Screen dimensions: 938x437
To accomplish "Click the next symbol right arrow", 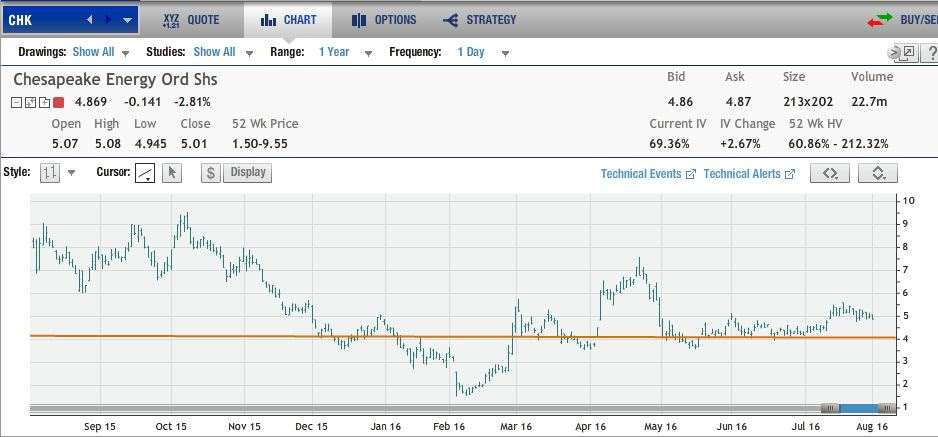I will [108, 20].
